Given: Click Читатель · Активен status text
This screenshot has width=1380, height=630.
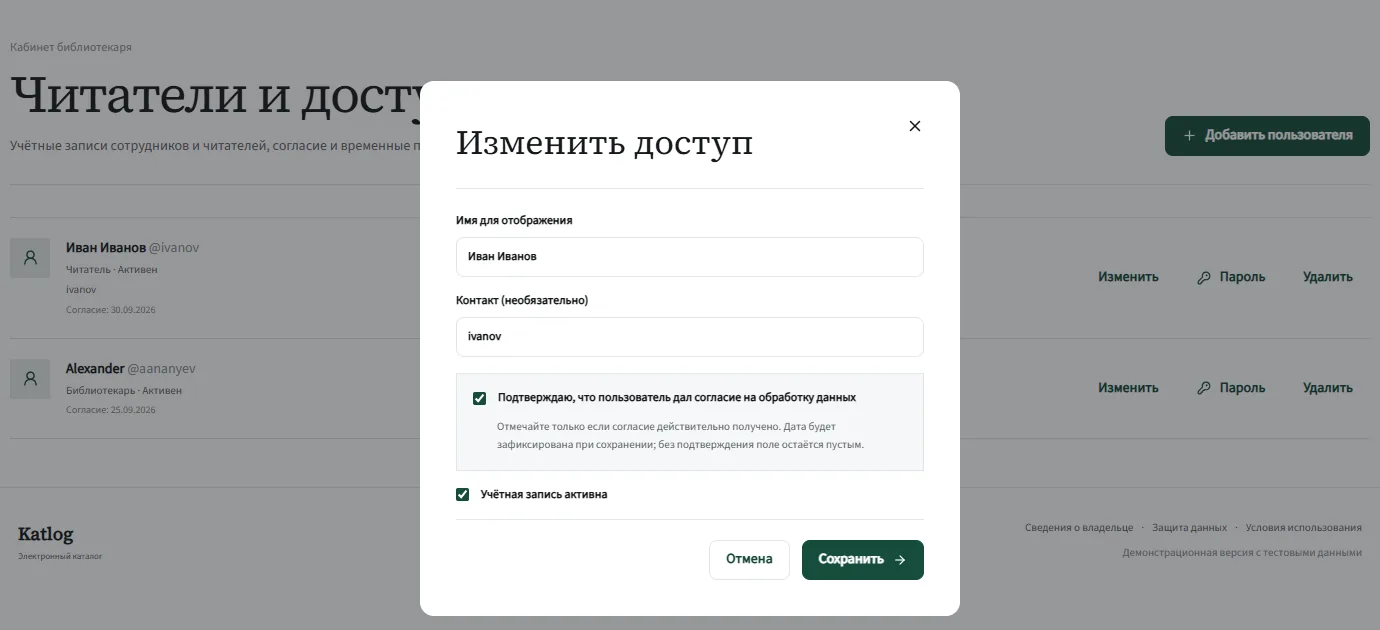Looking at the screenshot, I should (112, 270).
